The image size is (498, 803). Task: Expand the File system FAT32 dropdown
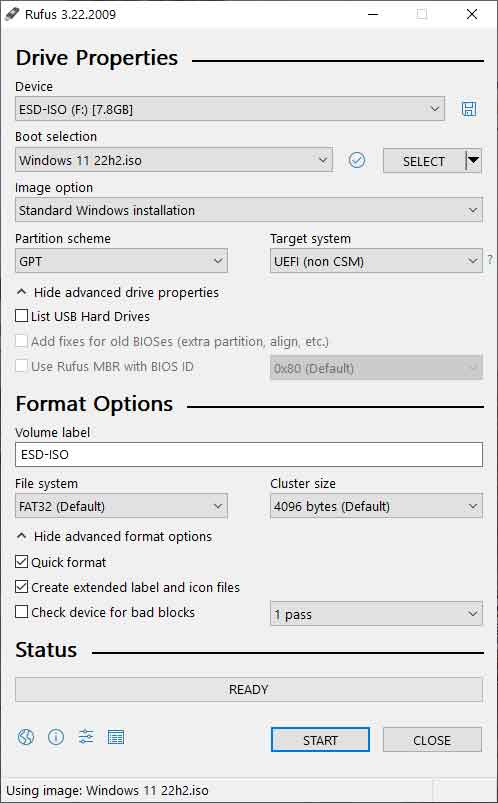(x=121, y=506)
